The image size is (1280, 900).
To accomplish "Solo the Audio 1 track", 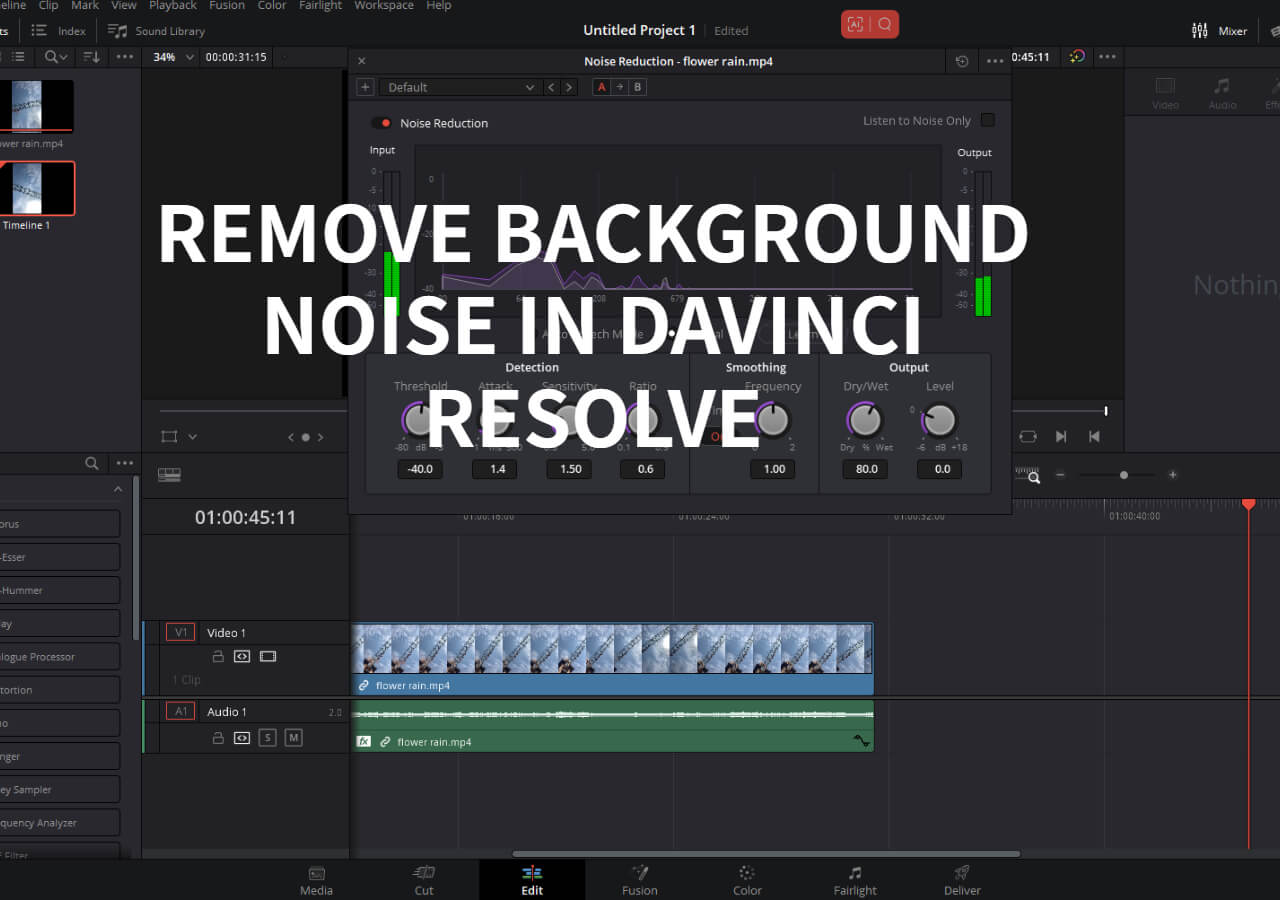I will pyautogui.click(x=267, y=738).
